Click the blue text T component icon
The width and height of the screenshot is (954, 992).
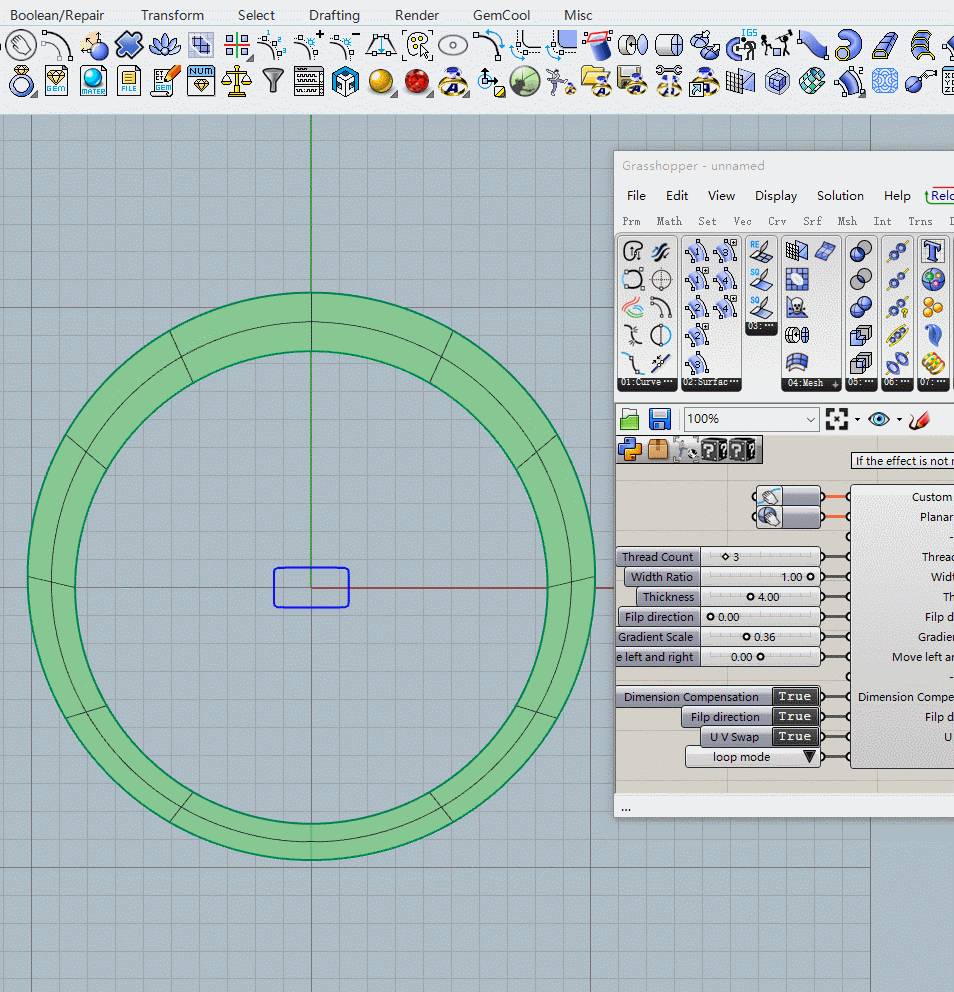pos(933,251)
